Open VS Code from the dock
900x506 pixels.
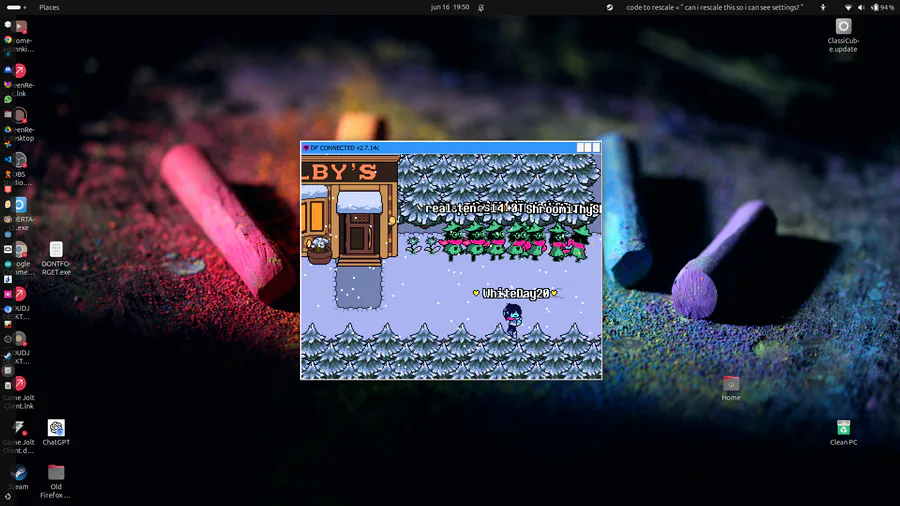(7, 159)
